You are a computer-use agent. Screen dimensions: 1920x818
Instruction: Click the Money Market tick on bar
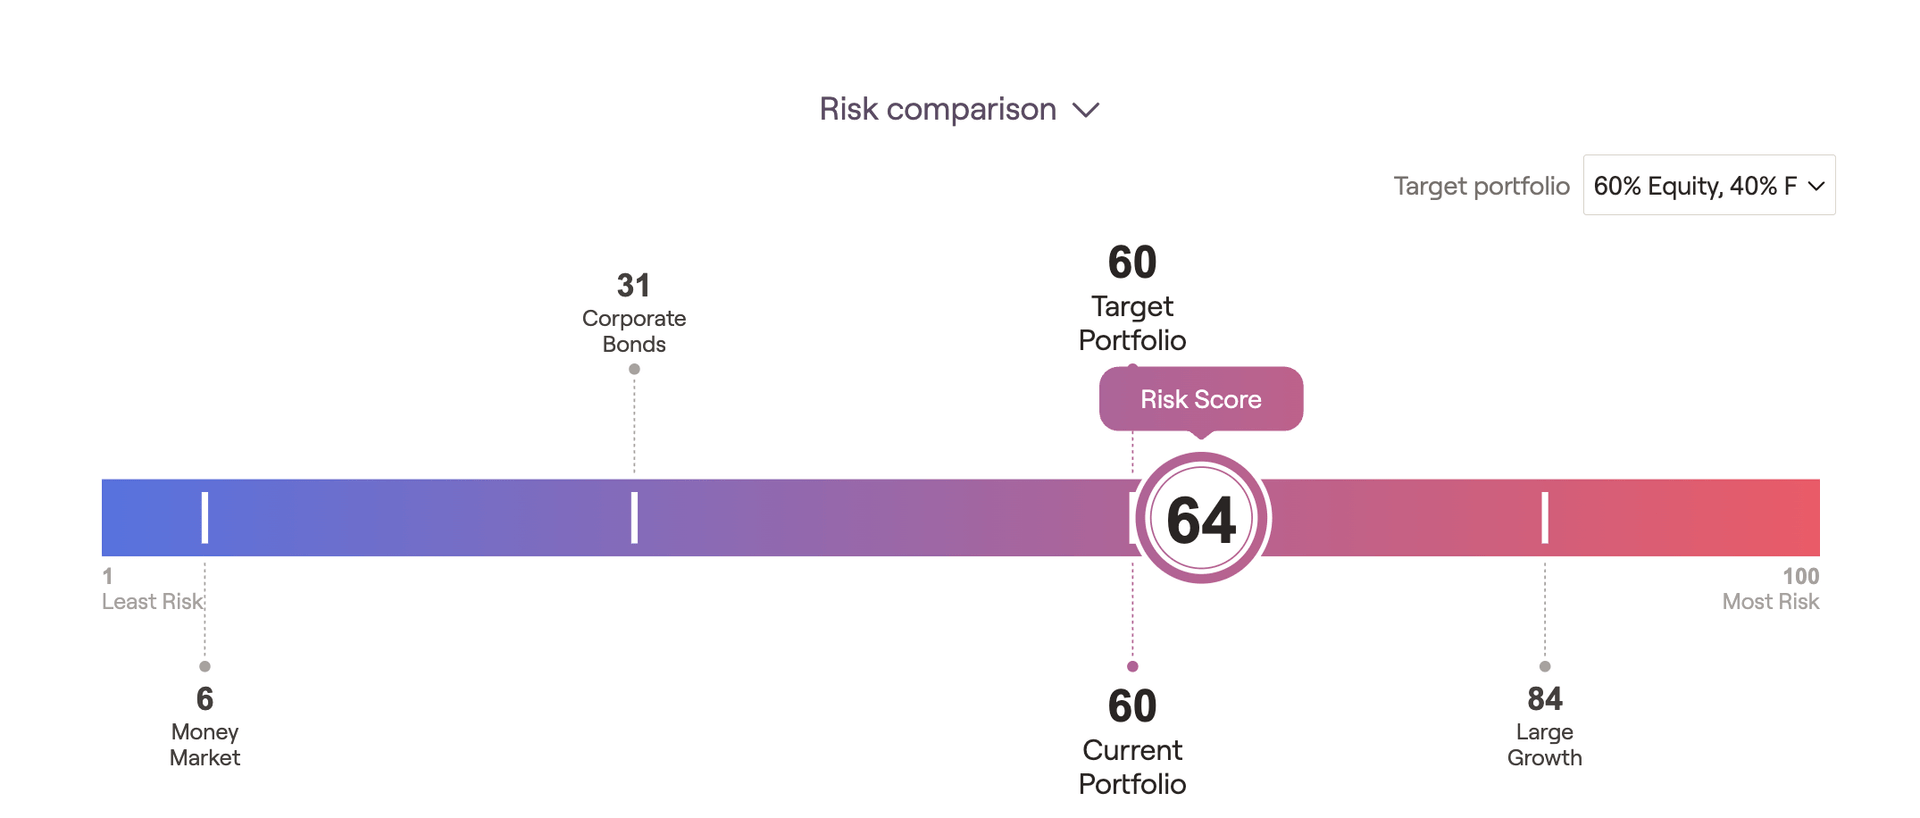(x=205, y=517)
